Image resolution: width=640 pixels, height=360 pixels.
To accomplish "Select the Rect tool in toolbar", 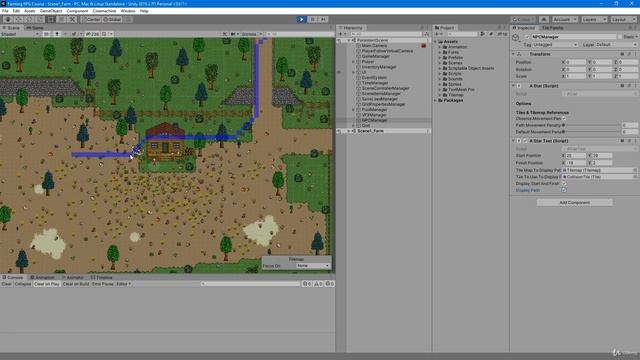I will click(x=51, y=19).
